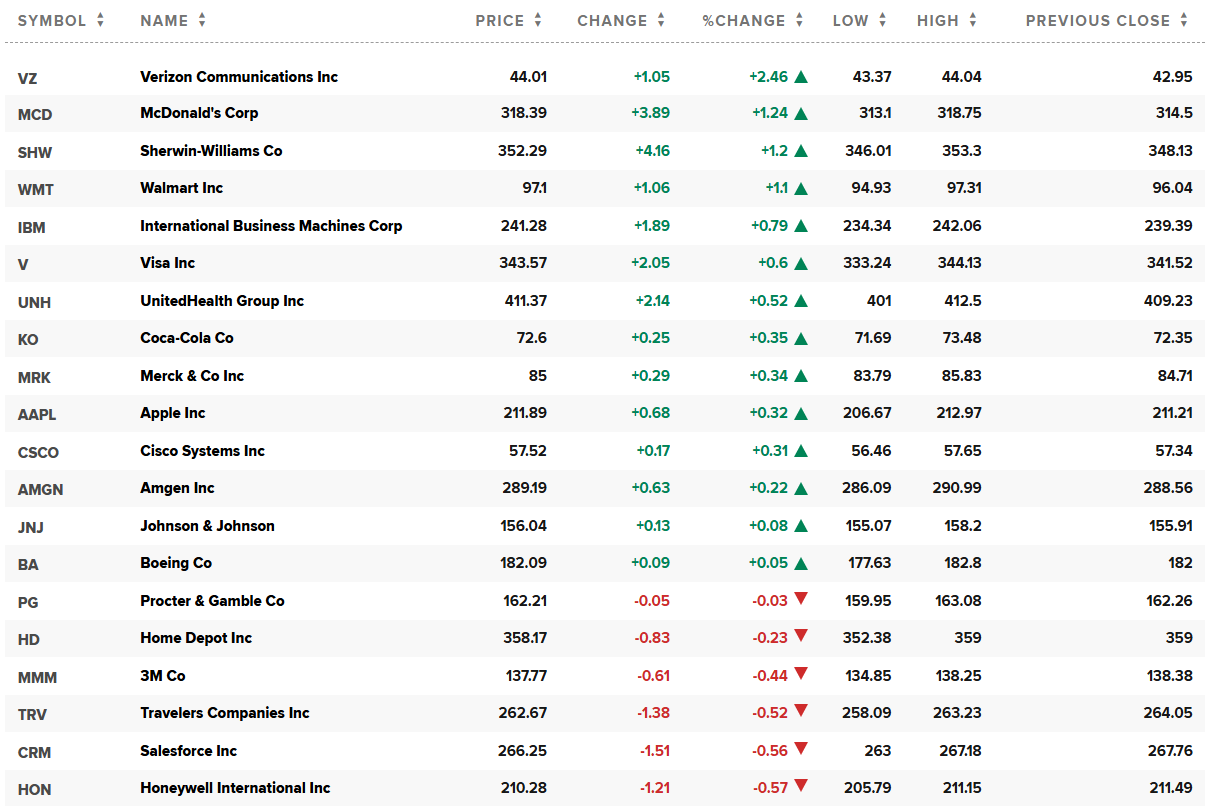Click the Boeing Co company name
This screenshot has height=806, width=1207.
tap(176, 563)
